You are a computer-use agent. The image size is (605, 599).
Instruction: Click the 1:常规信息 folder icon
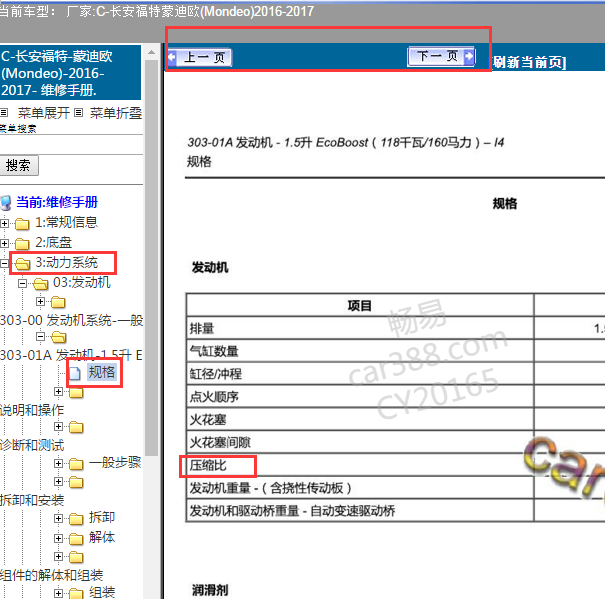click(22, 223)
